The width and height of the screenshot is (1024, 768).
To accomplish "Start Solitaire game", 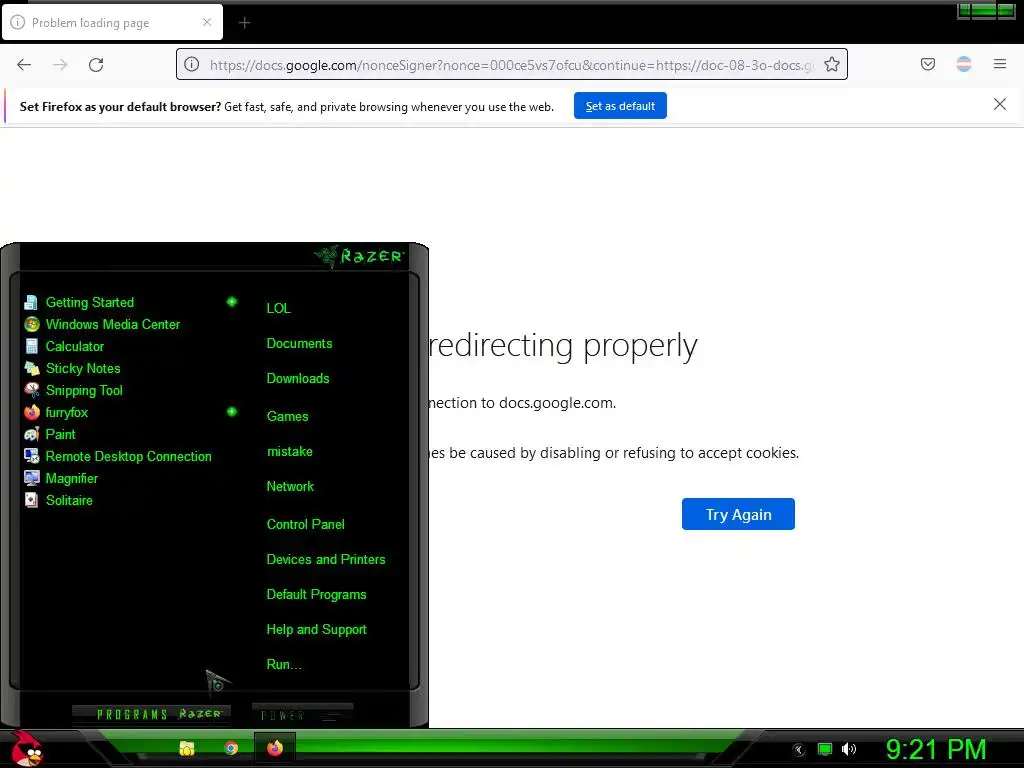I will click(x=69, y=500).
